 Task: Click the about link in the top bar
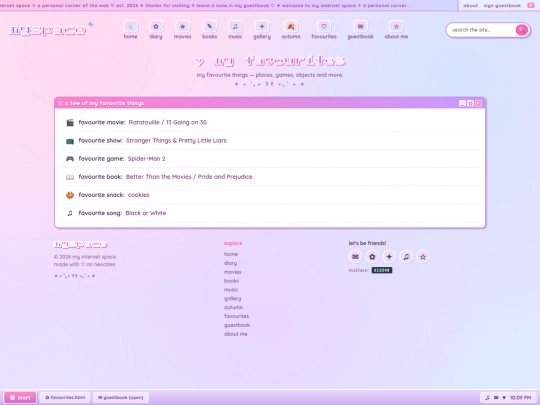click(470, 6)
